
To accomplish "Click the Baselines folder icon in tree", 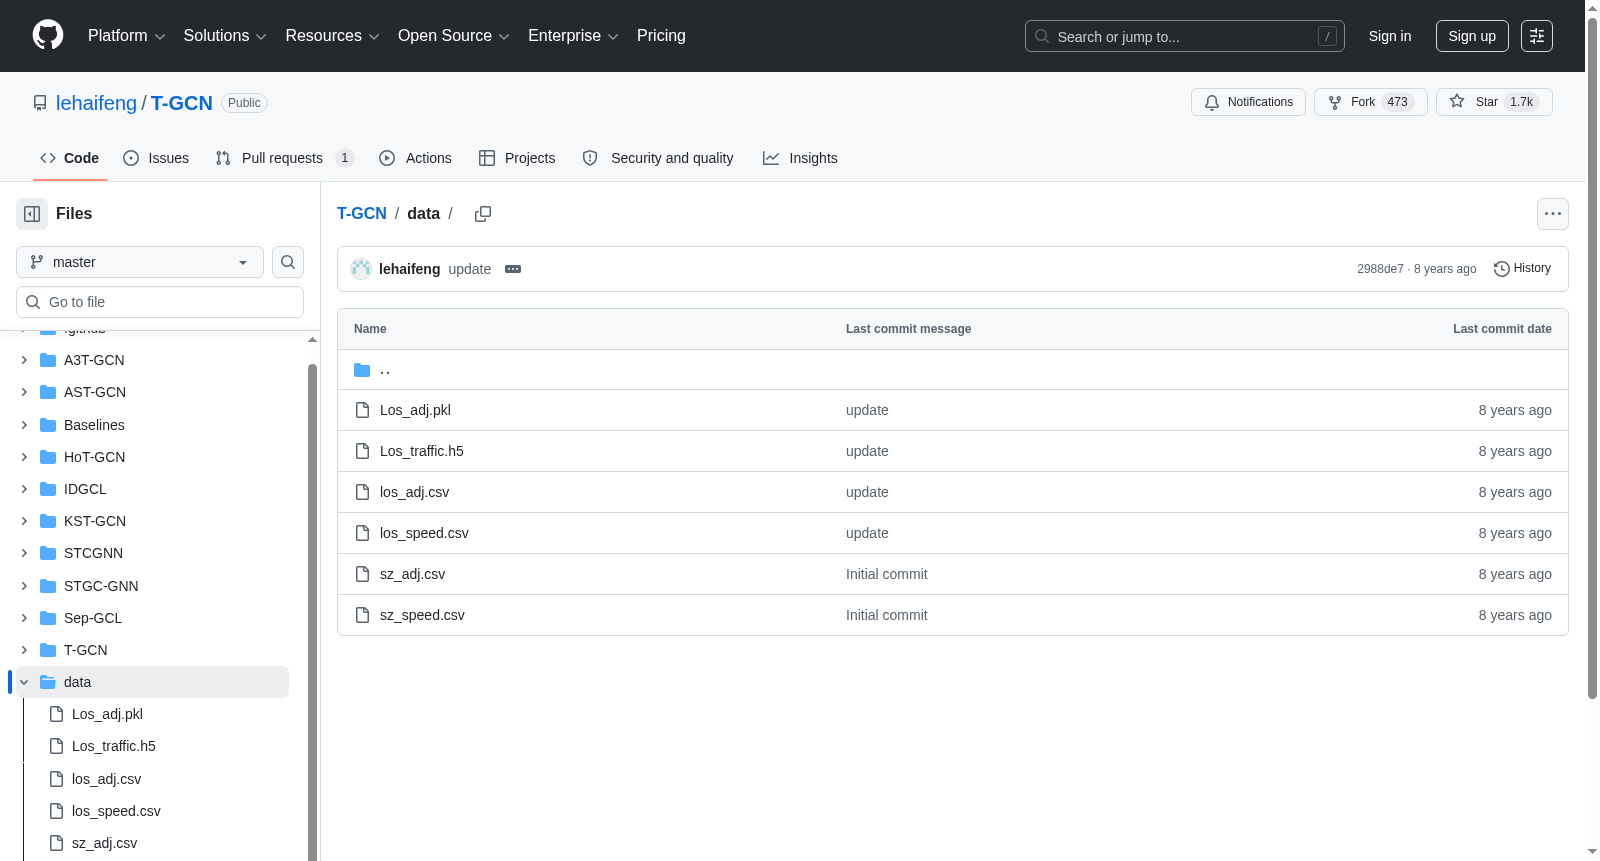I will pos(48,425).
